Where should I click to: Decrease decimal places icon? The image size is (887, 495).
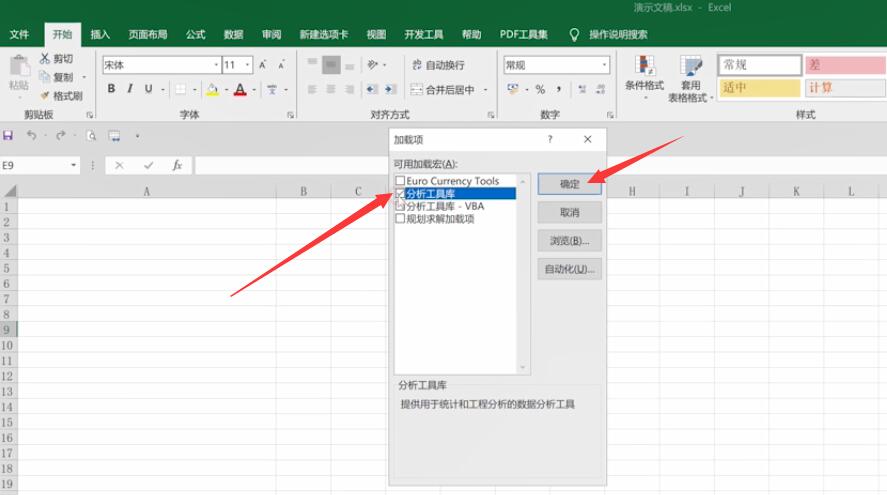[x=601, y=89]
